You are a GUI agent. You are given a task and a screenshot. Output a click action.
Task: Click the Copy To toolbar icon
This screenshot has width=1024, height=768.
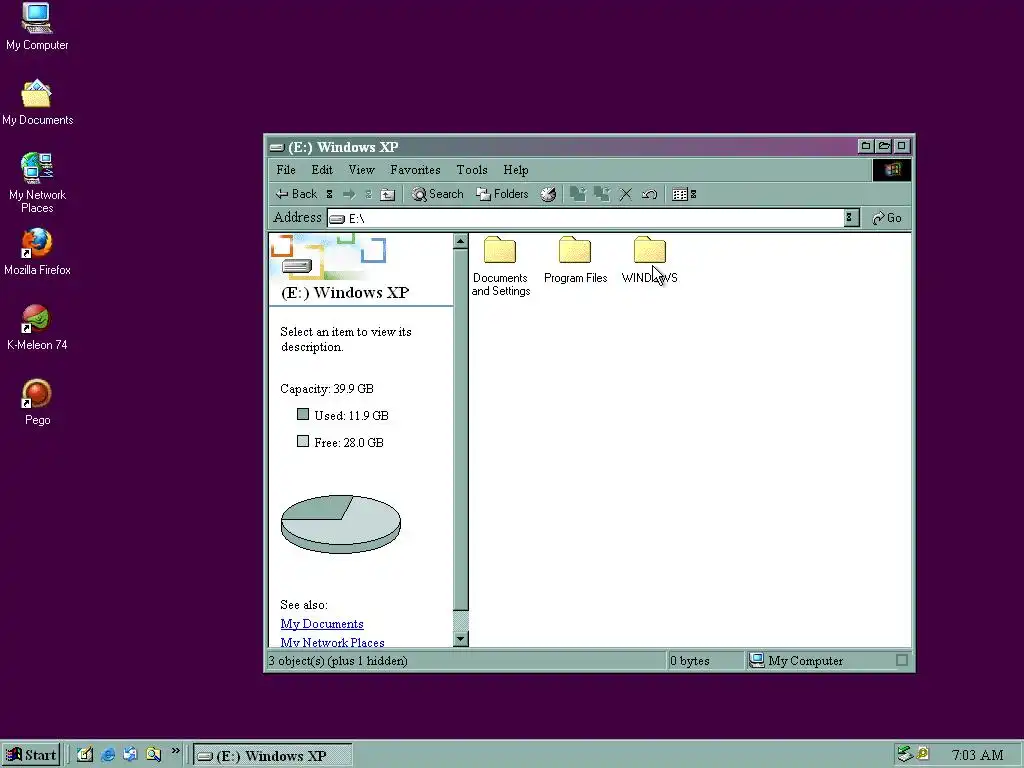coord(601,194)
